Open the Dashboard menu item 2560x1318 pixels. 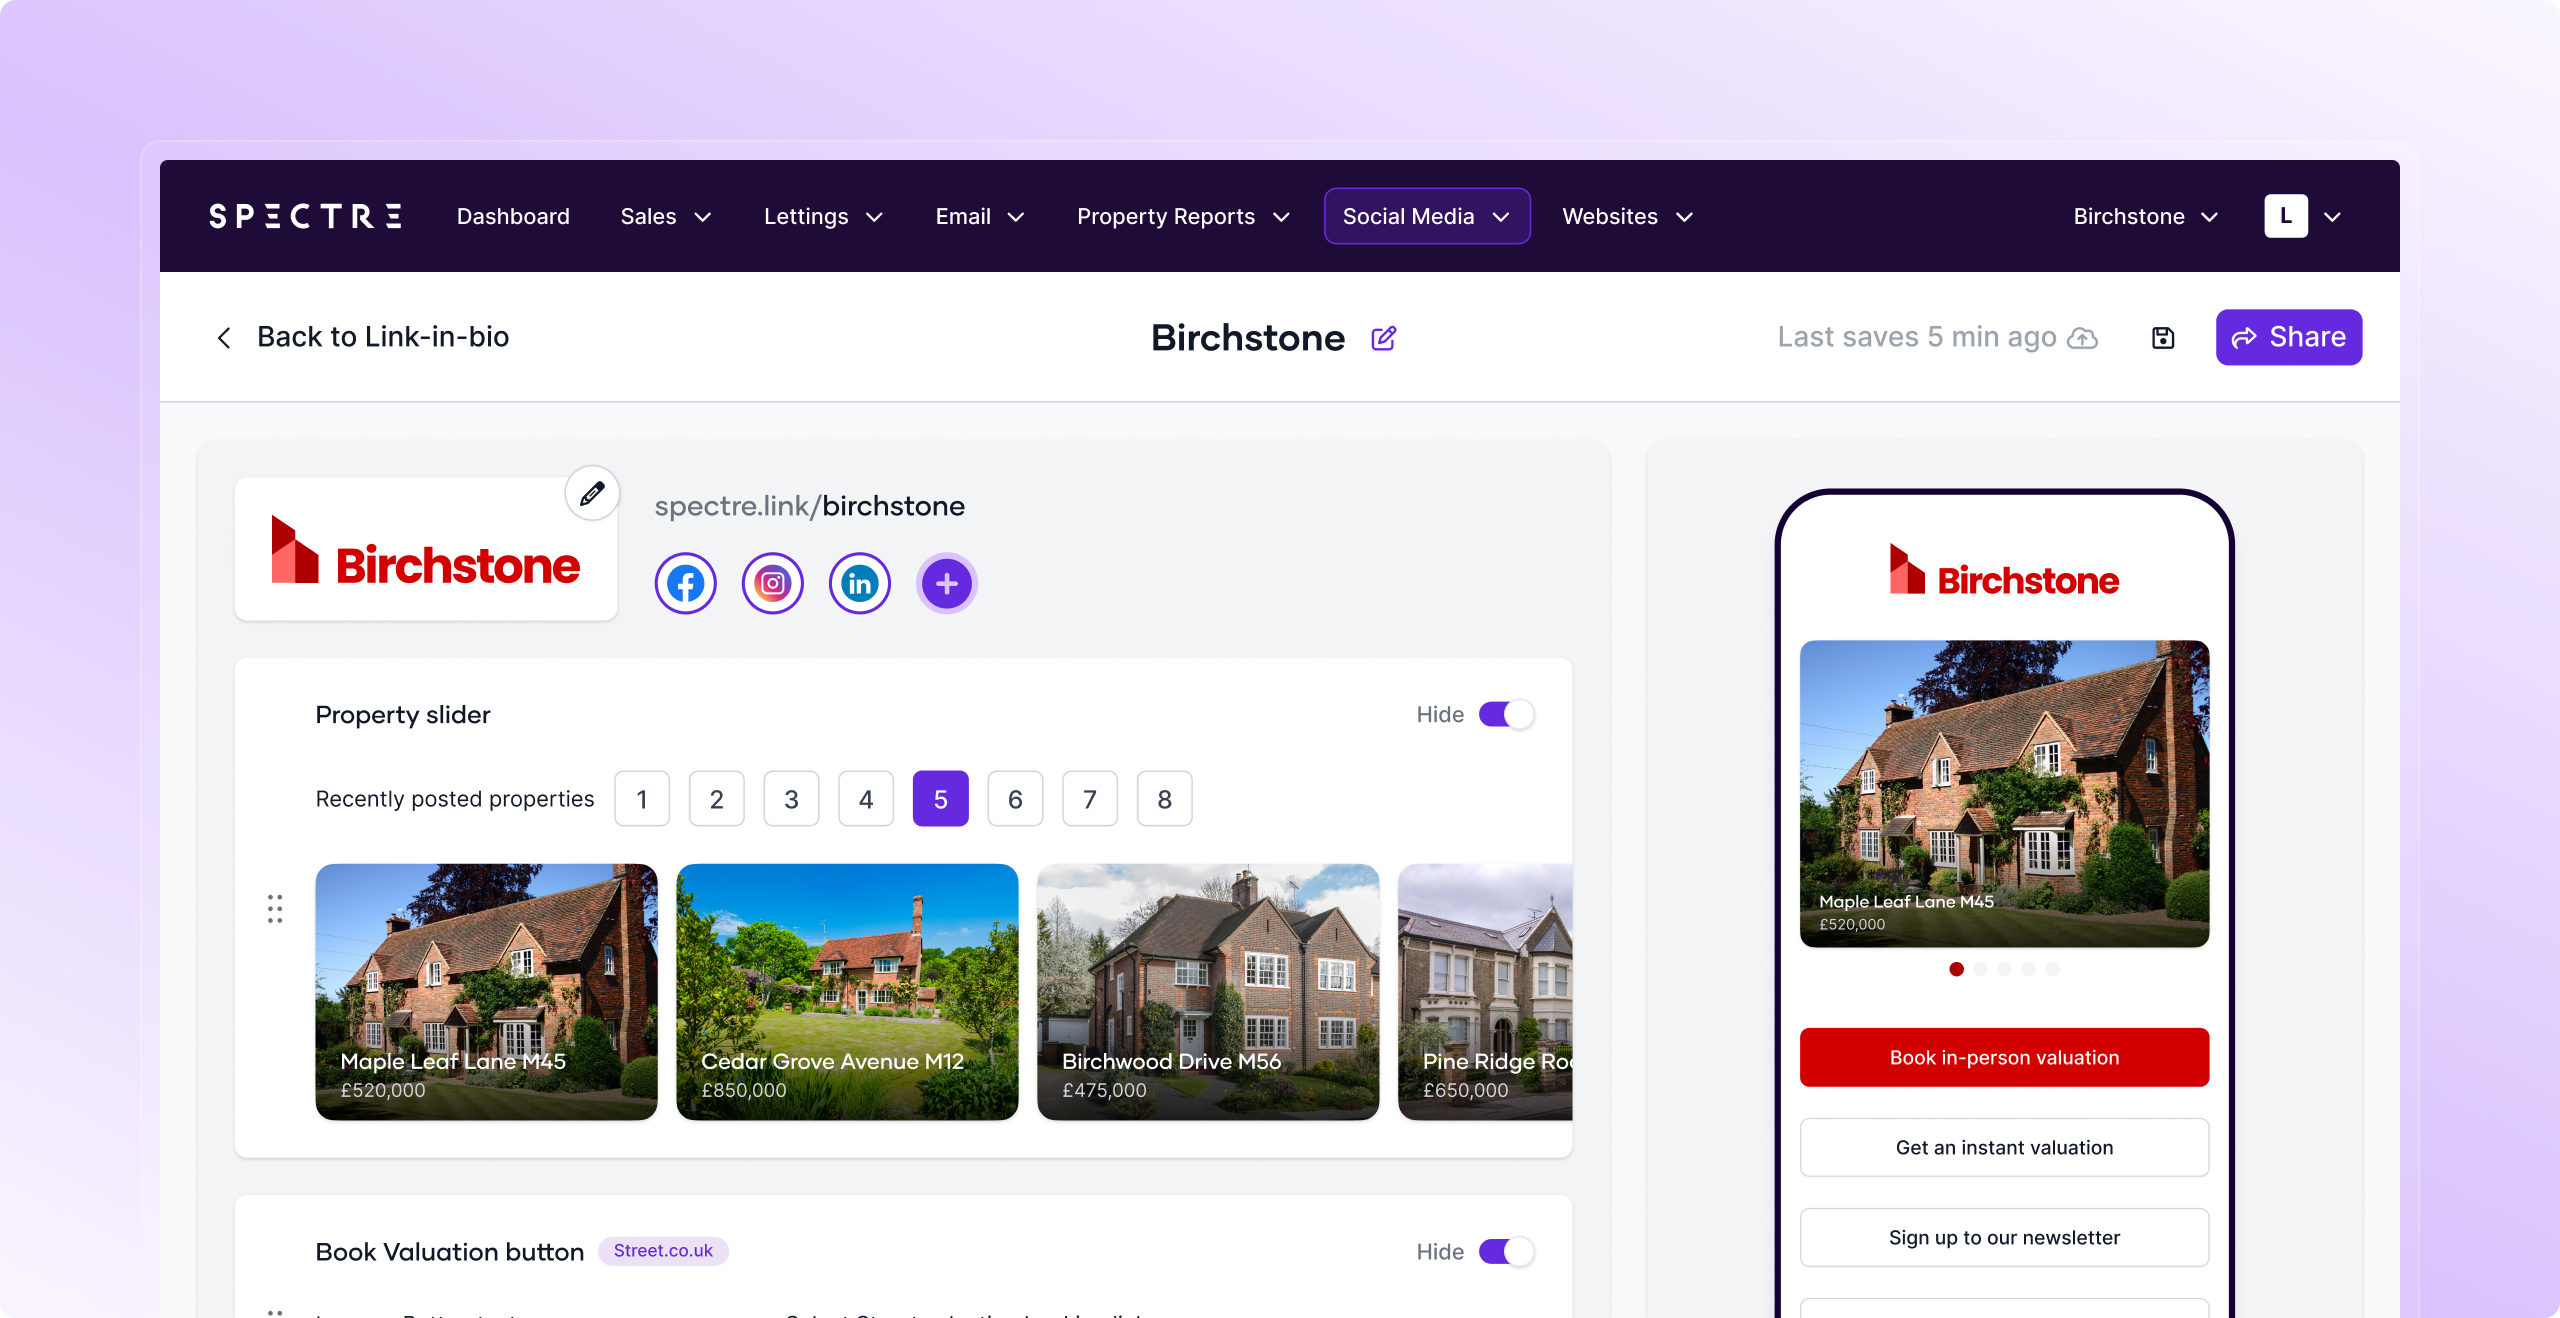[513, 216]
